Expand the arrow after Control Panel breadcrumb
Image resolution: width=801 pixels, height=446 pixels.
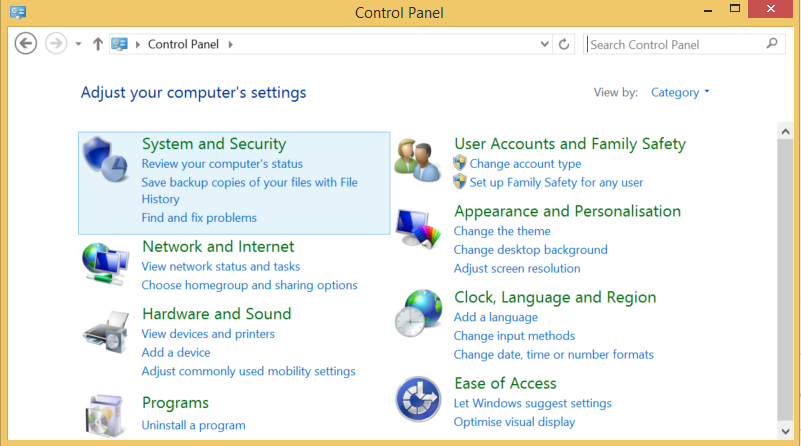tap(231, 44)
